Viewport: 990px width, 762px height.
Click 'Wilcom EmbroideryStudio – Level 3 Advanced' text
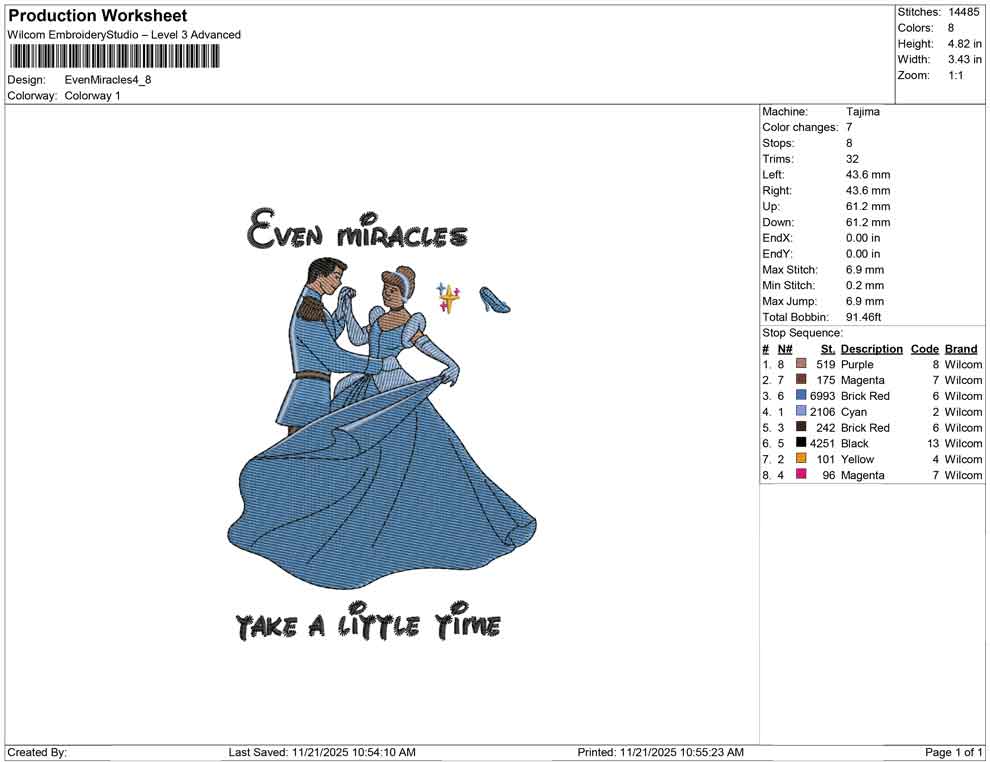[x=124, y=35]
